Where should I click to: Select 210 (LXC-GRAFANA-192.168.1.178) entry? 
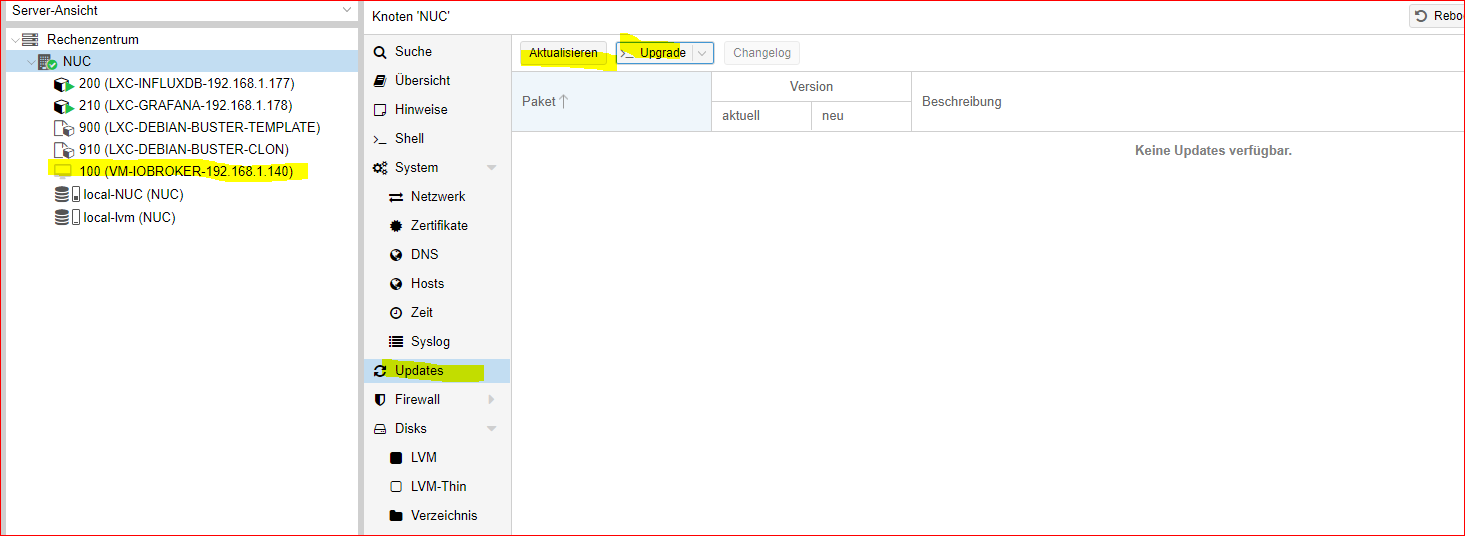pos(186,106)
